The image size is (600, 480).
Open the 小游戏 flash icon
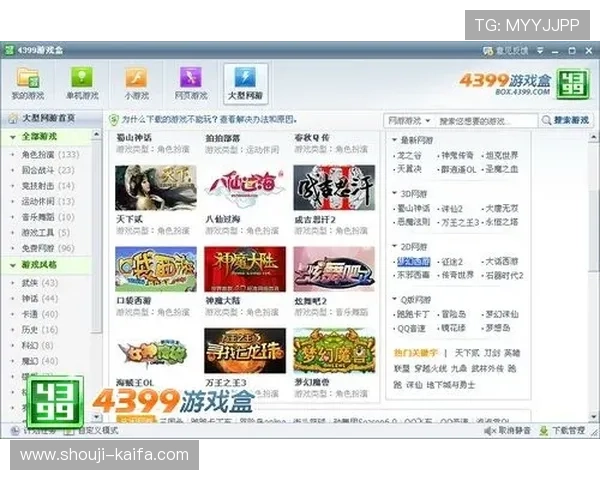(136, 77)
